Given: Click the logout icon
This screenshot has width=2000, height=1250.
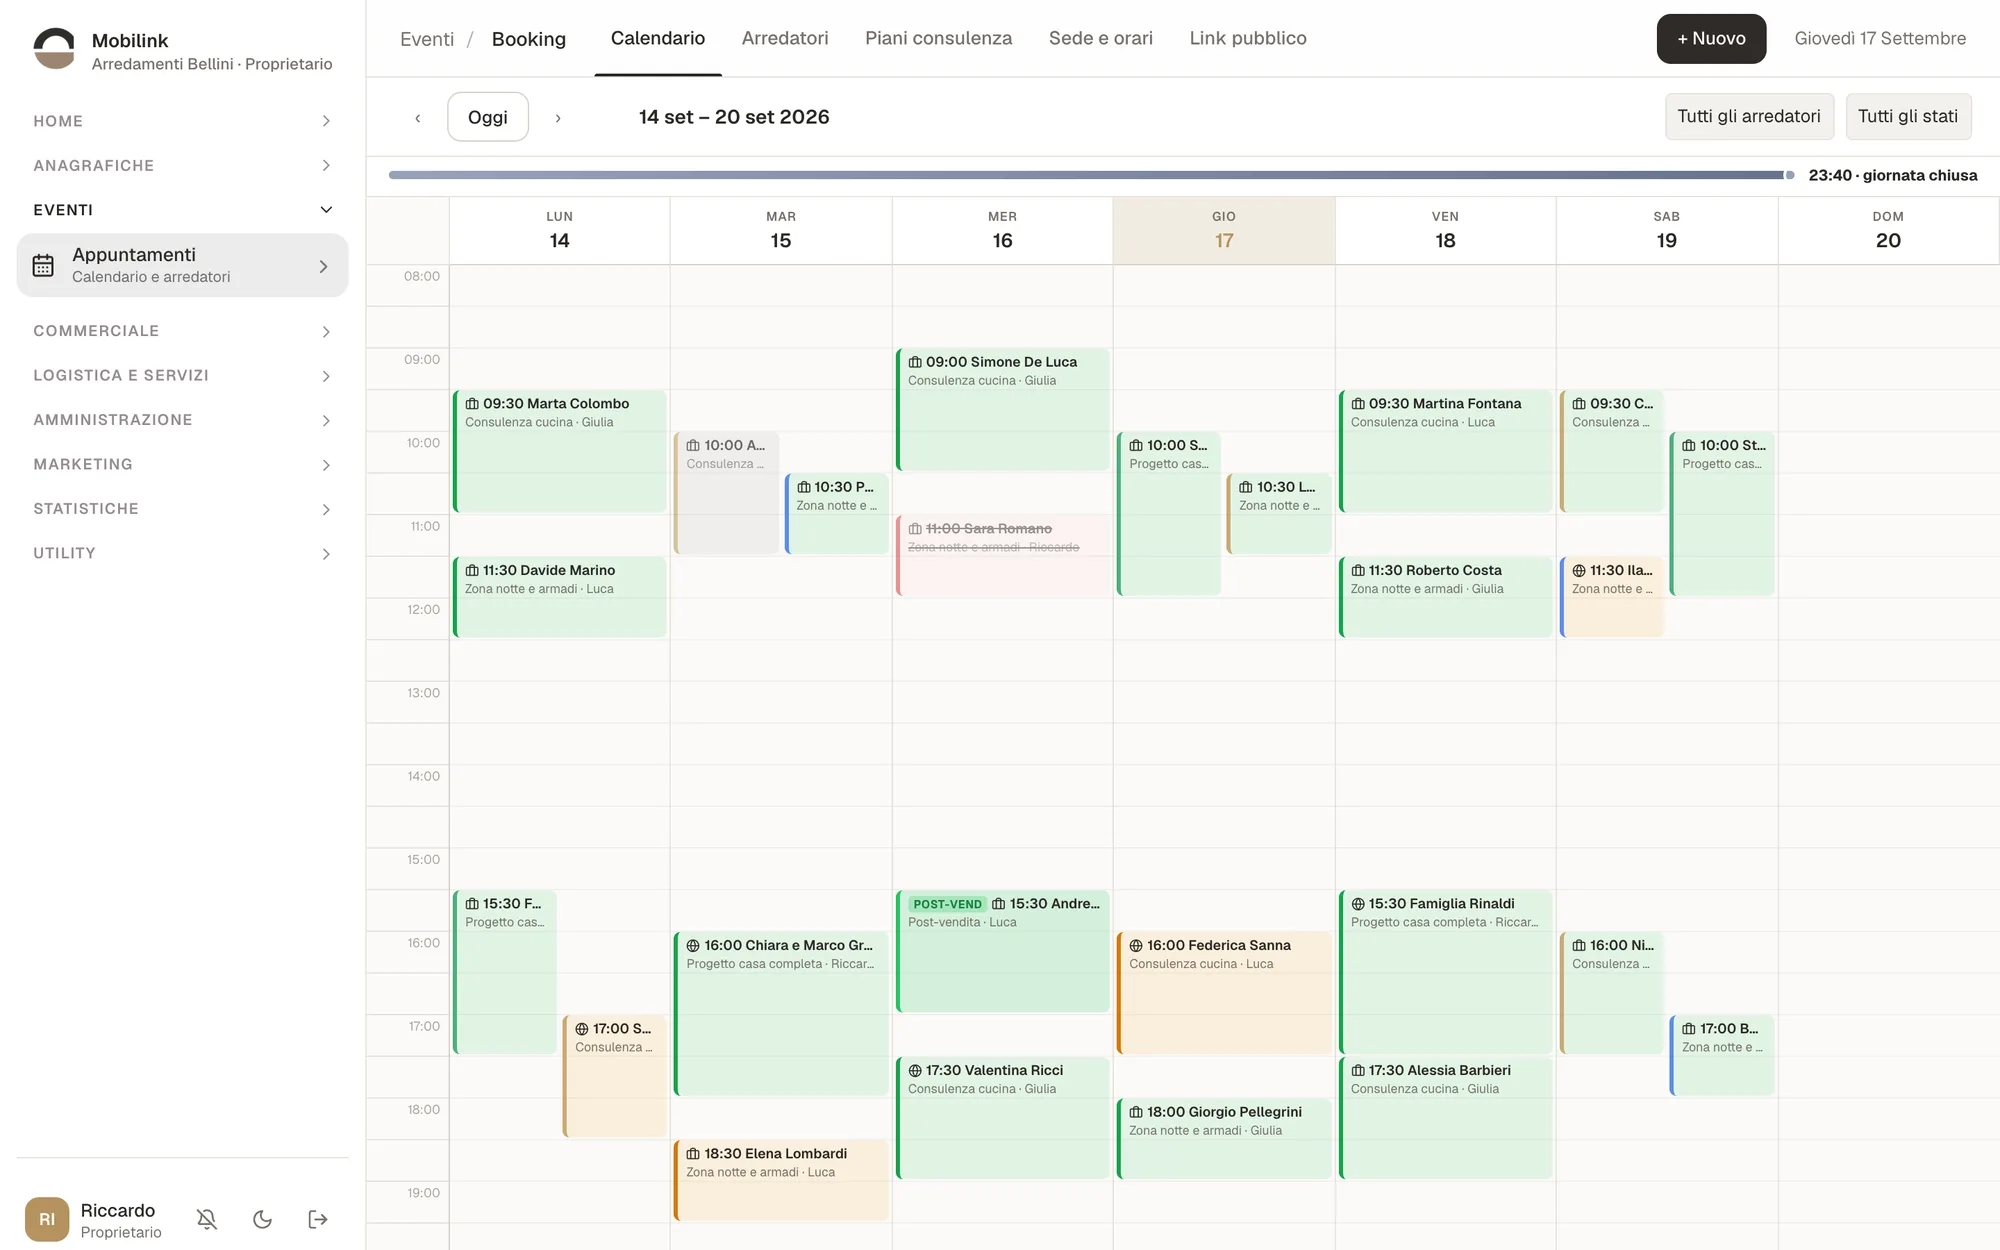Looking at the screenshot, I should [x=318, y=1219].
